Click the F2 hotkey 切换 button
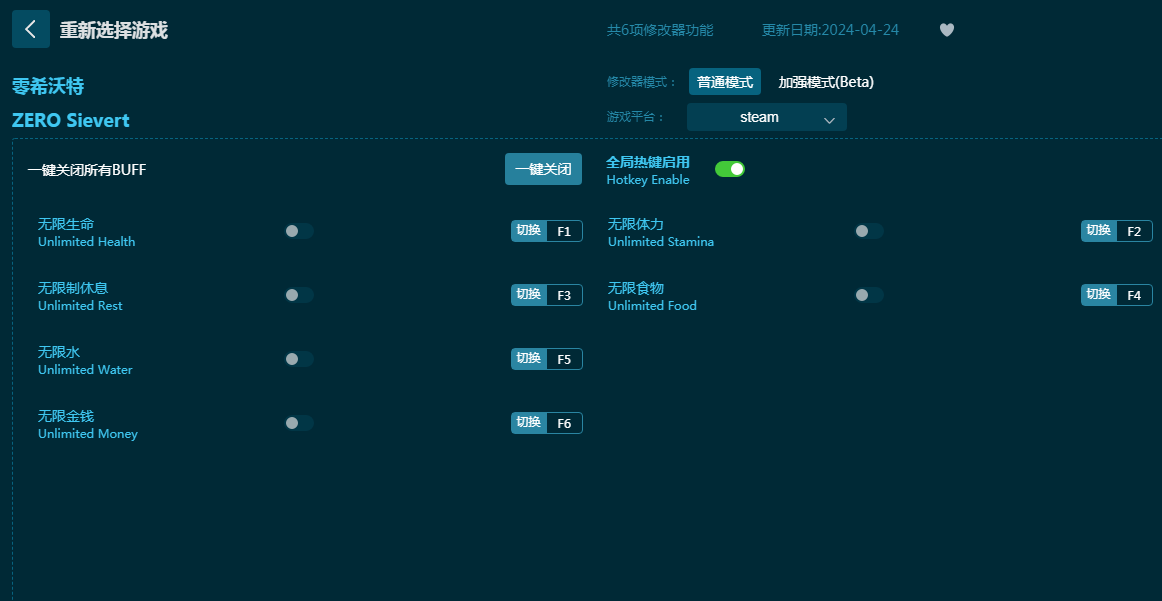Screen dimensions: 1162x601 pyautogui.click(x=1098, y=231)
